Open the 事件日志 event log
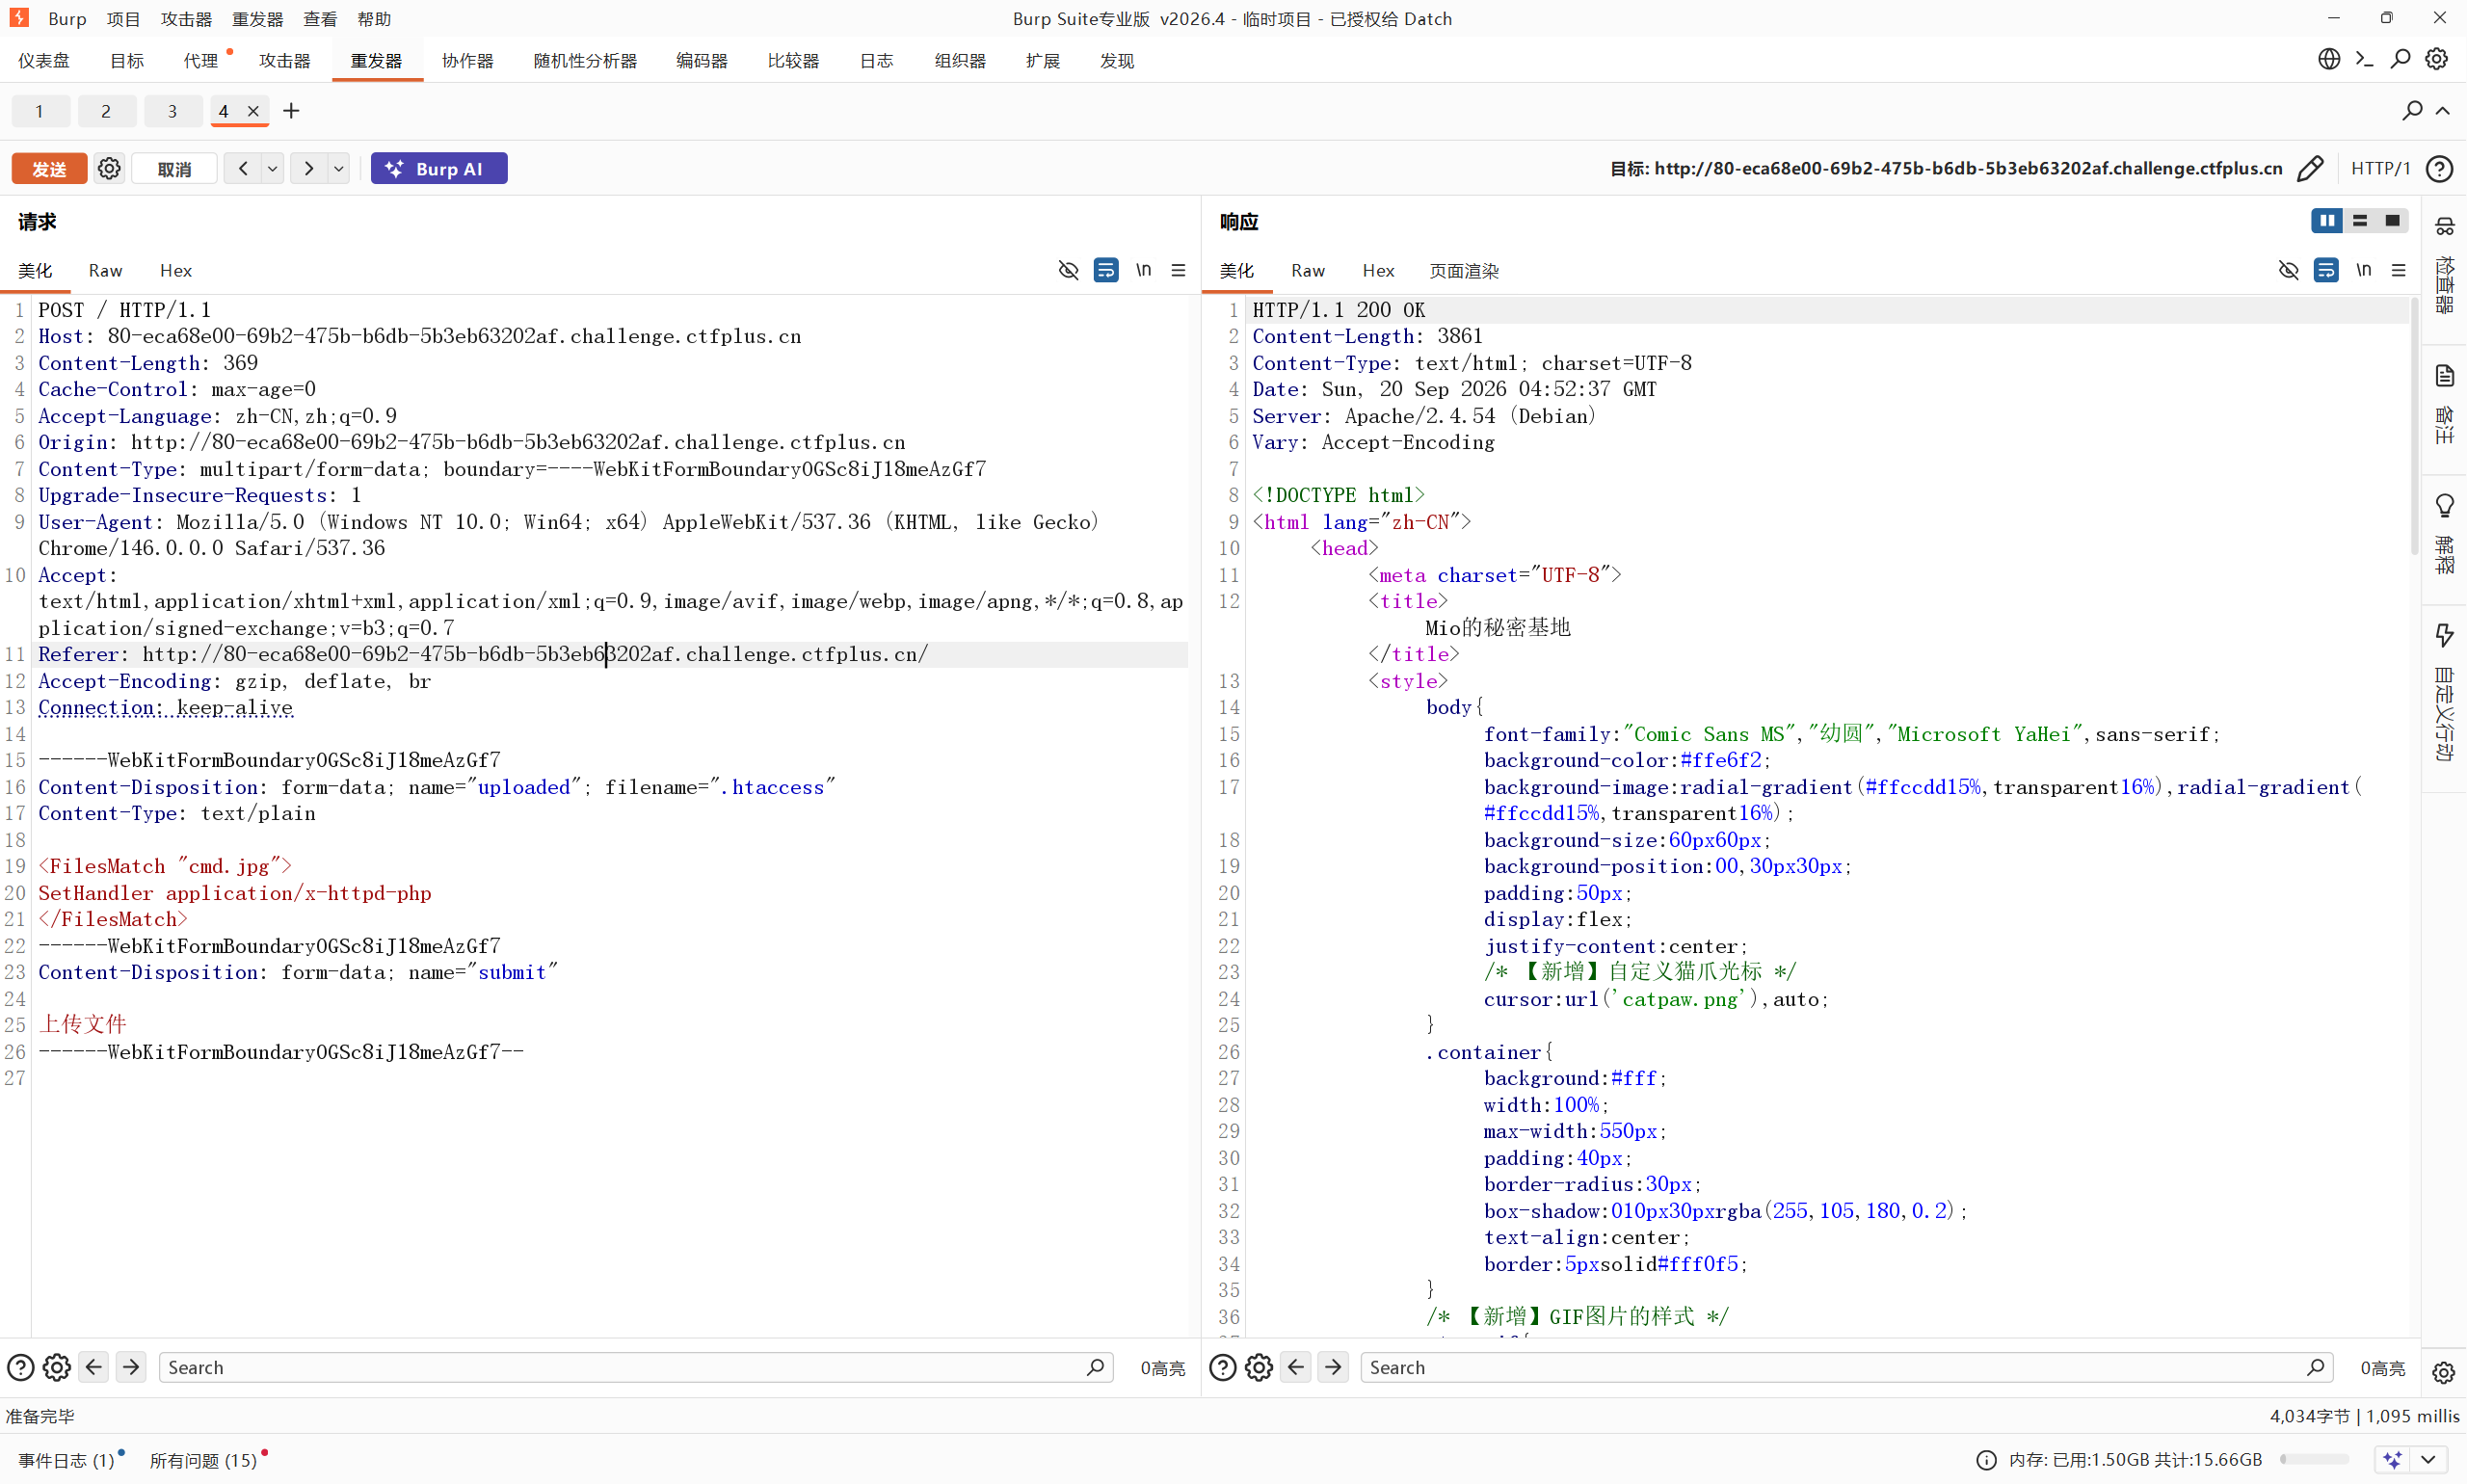The width and height of the screenshot is (2467, 1484). coord(67,1460)
